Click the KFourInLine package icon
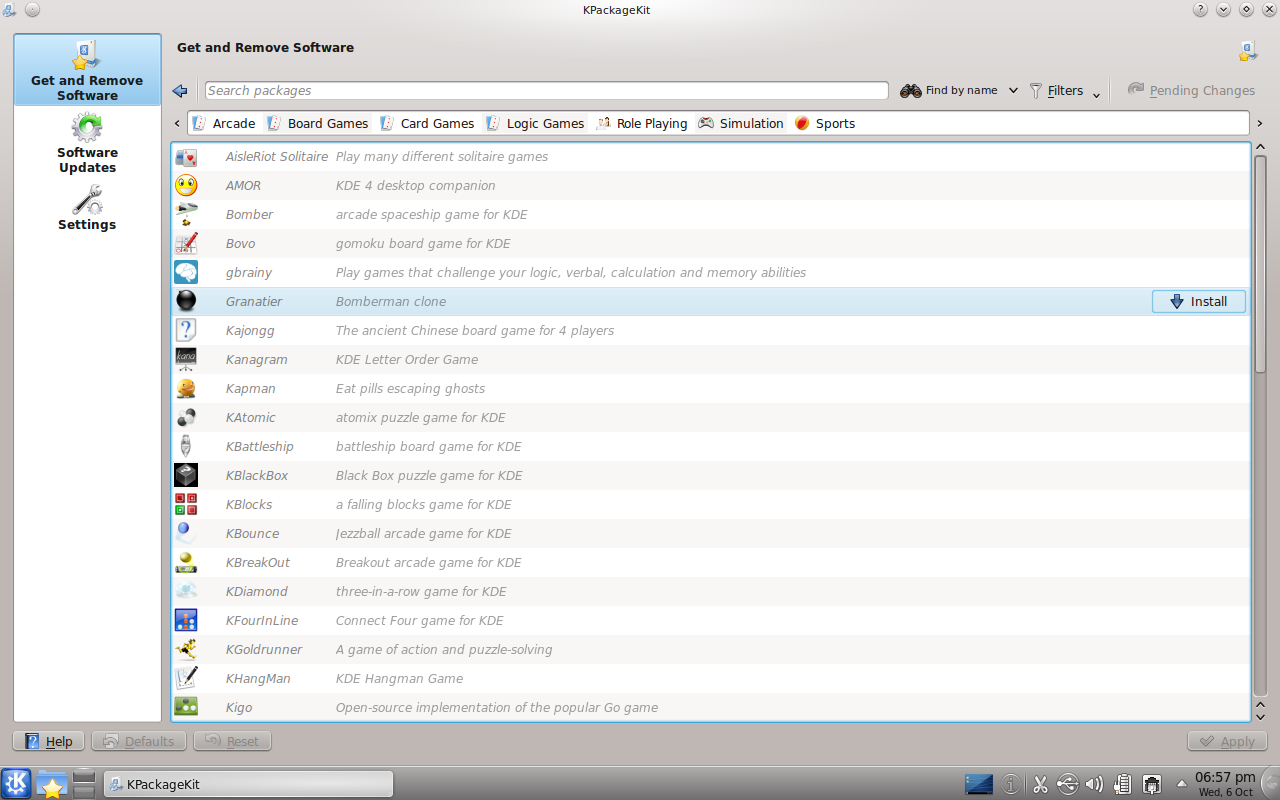 [x=186, y=621]
